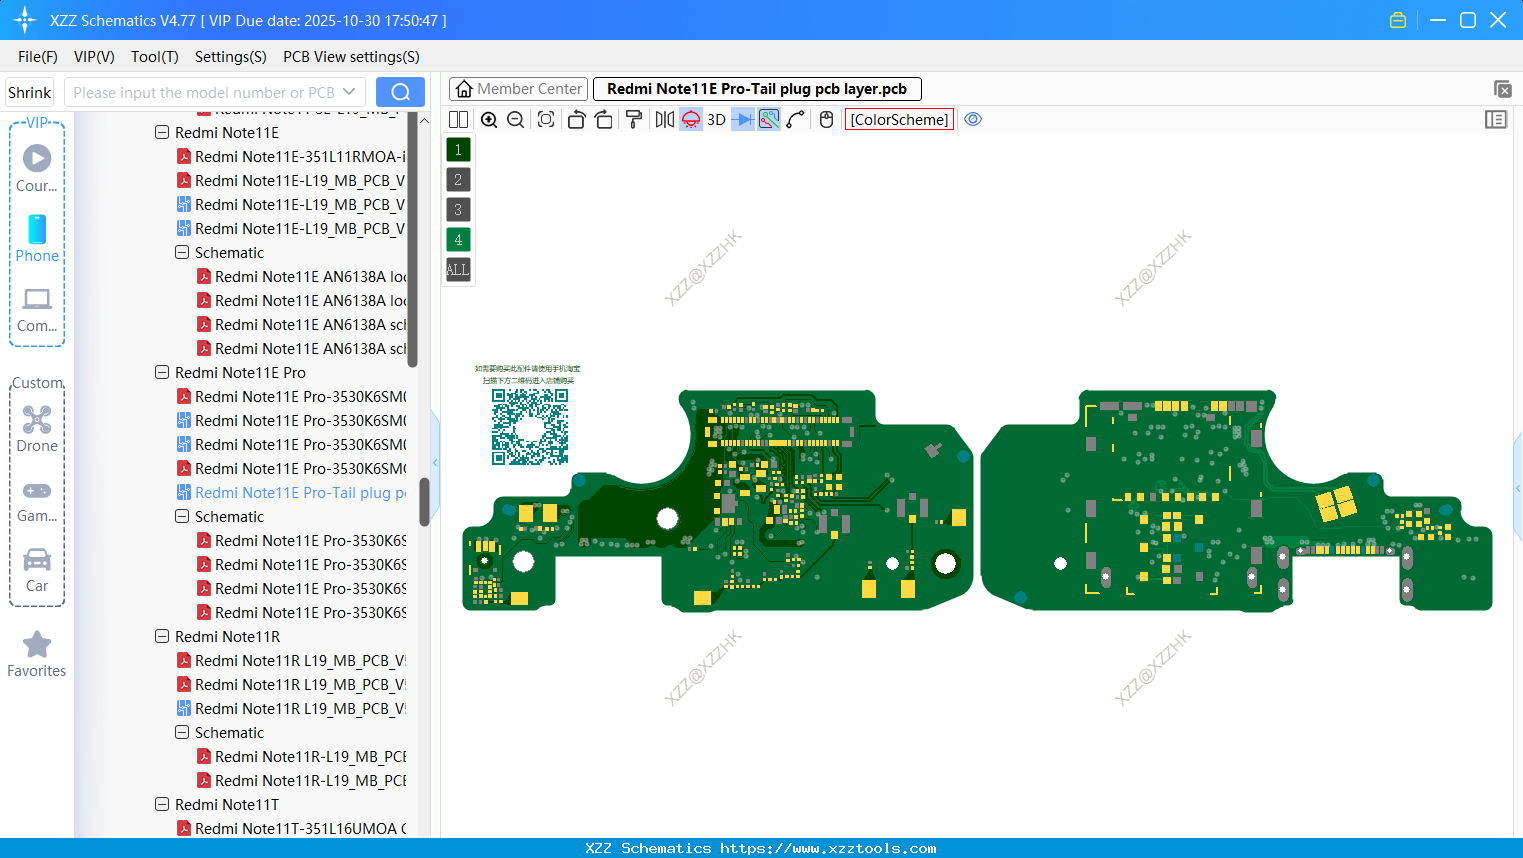The width and height of the screenshot is (1523, 858).
Task: Activate the split view icon
Action: pos(457,119)
